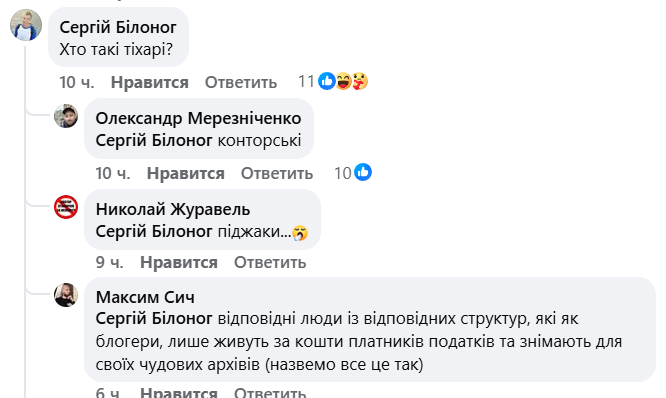Viewport: 666px width, 398px height.
Task: Click the yawning emoji in the піджаки comment
Action: [x=300, y=233]
